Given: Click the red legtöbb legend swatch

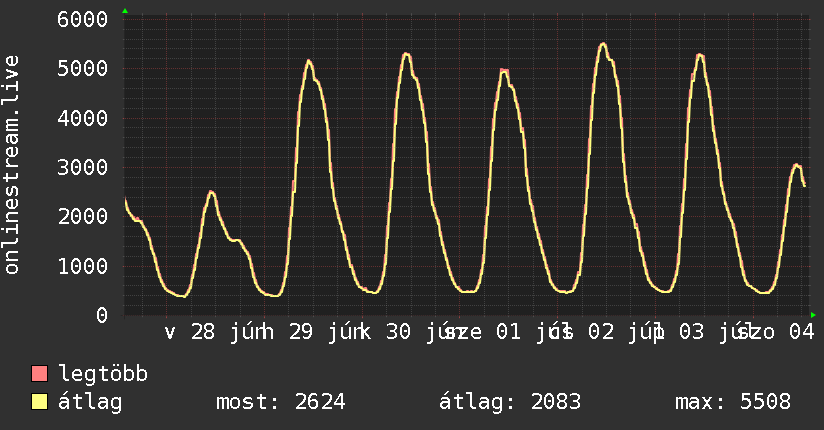Looking at the screenshot, I should pos(39,374).
